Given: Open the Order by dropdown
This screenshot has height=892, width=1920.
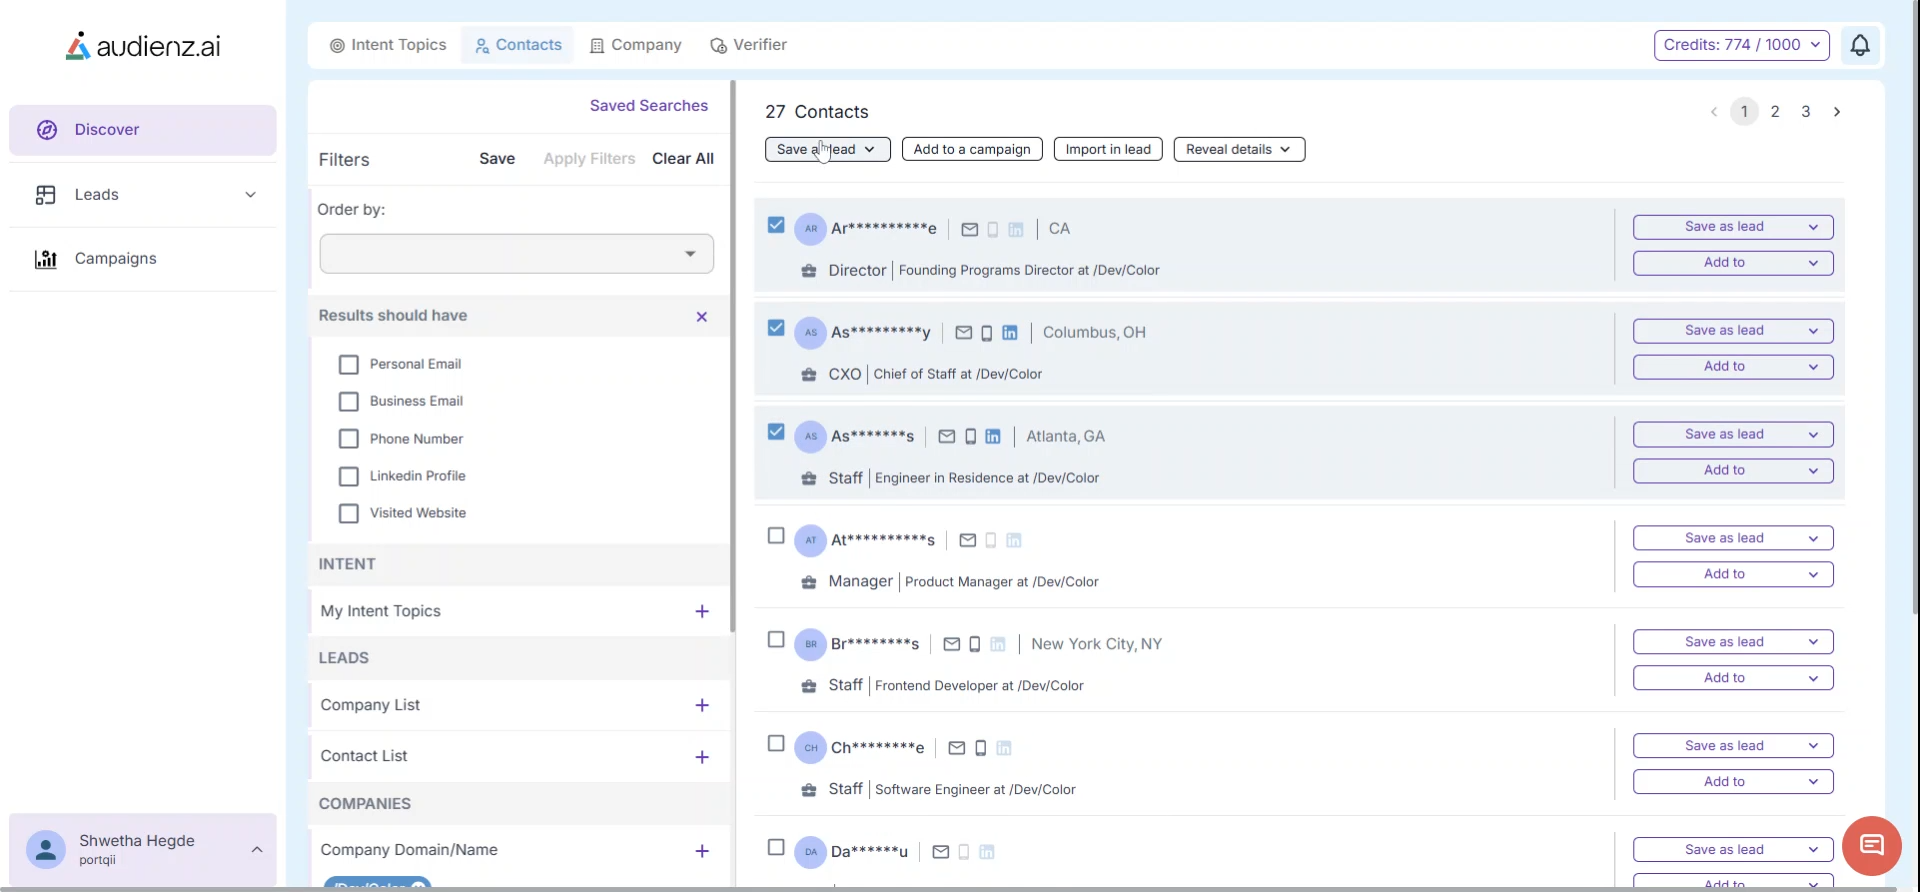Looking at the screenshot, I should [x=516, y=254].
